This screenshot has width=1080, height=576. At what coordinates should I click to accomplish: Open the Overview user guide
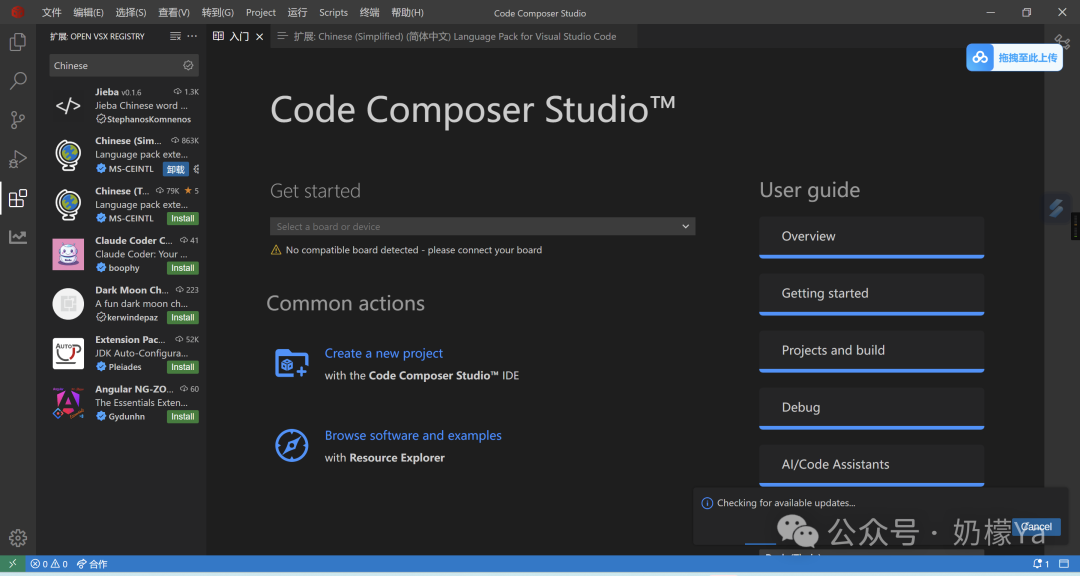coord(871,237)
